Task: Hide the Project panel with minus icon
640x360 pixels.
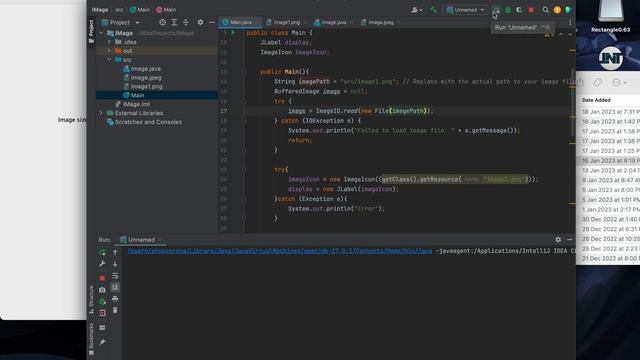Action: (x=212, y=22)
